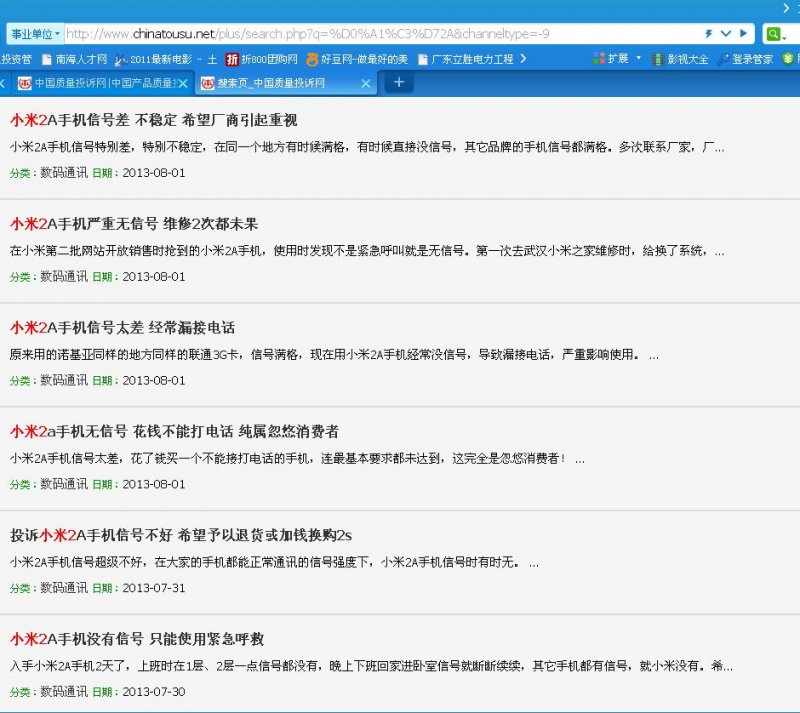Click 数码通讯 under 纯属忽悠消费者 result
This screenshot has height=713, width=800.
(x=64, y=484)
